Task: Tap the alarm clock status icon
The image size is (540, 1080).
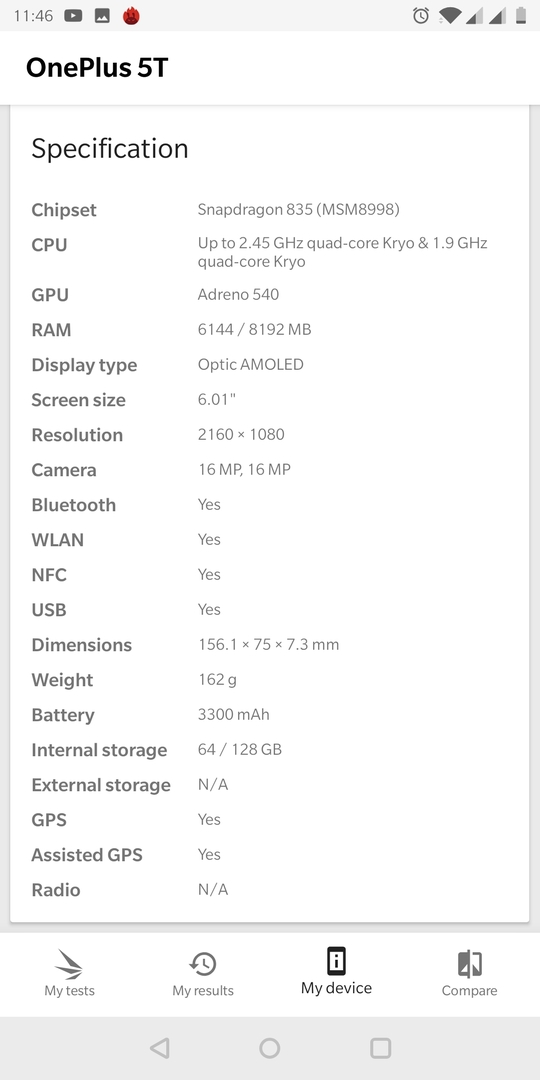Action: [421, 16]
